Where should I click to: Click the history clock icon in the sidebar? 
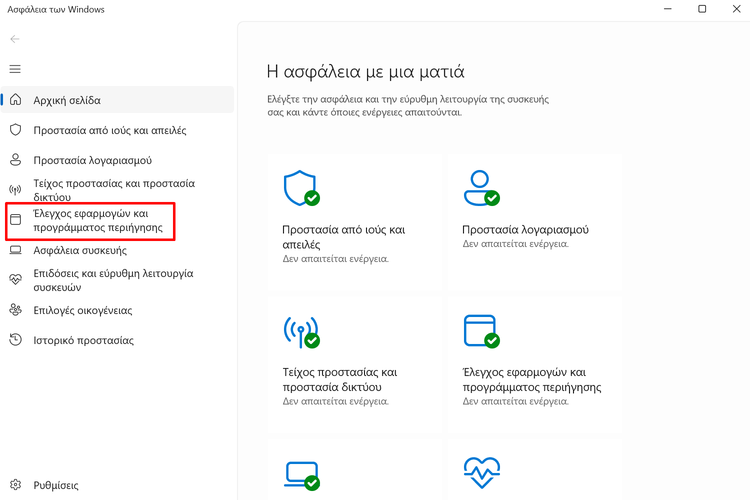coord(15,340)
